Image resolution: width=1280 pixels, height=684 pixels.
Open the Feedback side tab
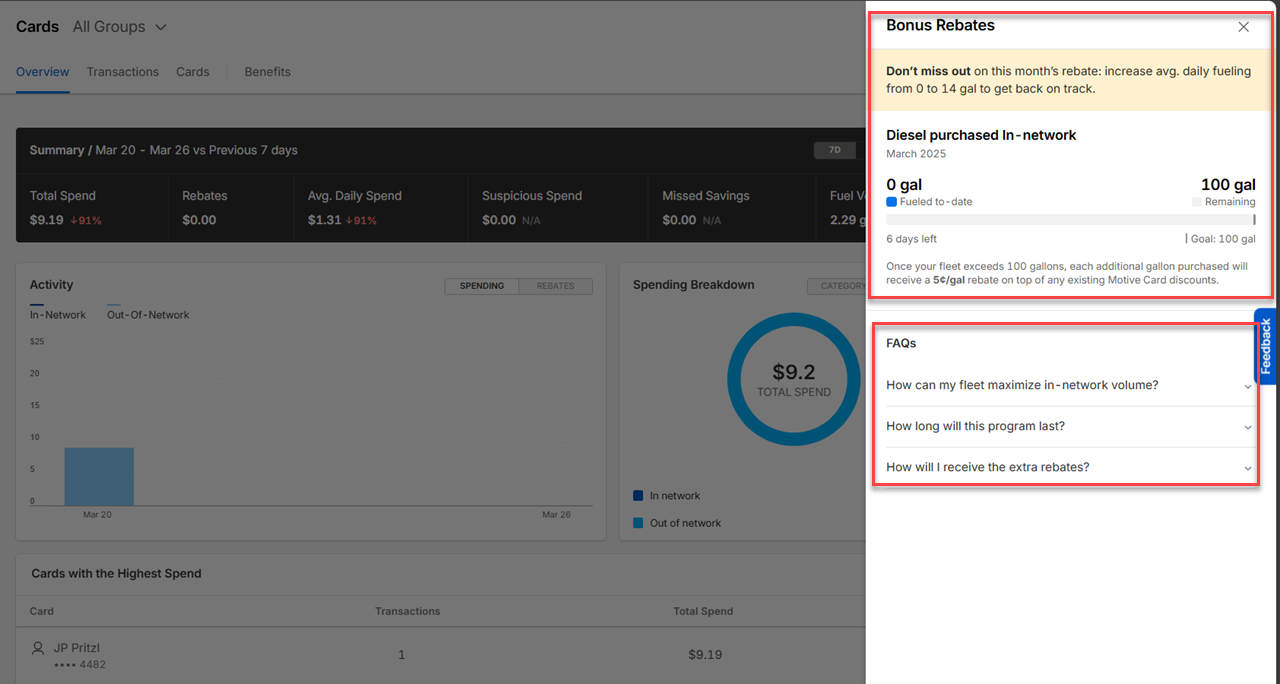pyautogui.click(x=1266, y=346)
